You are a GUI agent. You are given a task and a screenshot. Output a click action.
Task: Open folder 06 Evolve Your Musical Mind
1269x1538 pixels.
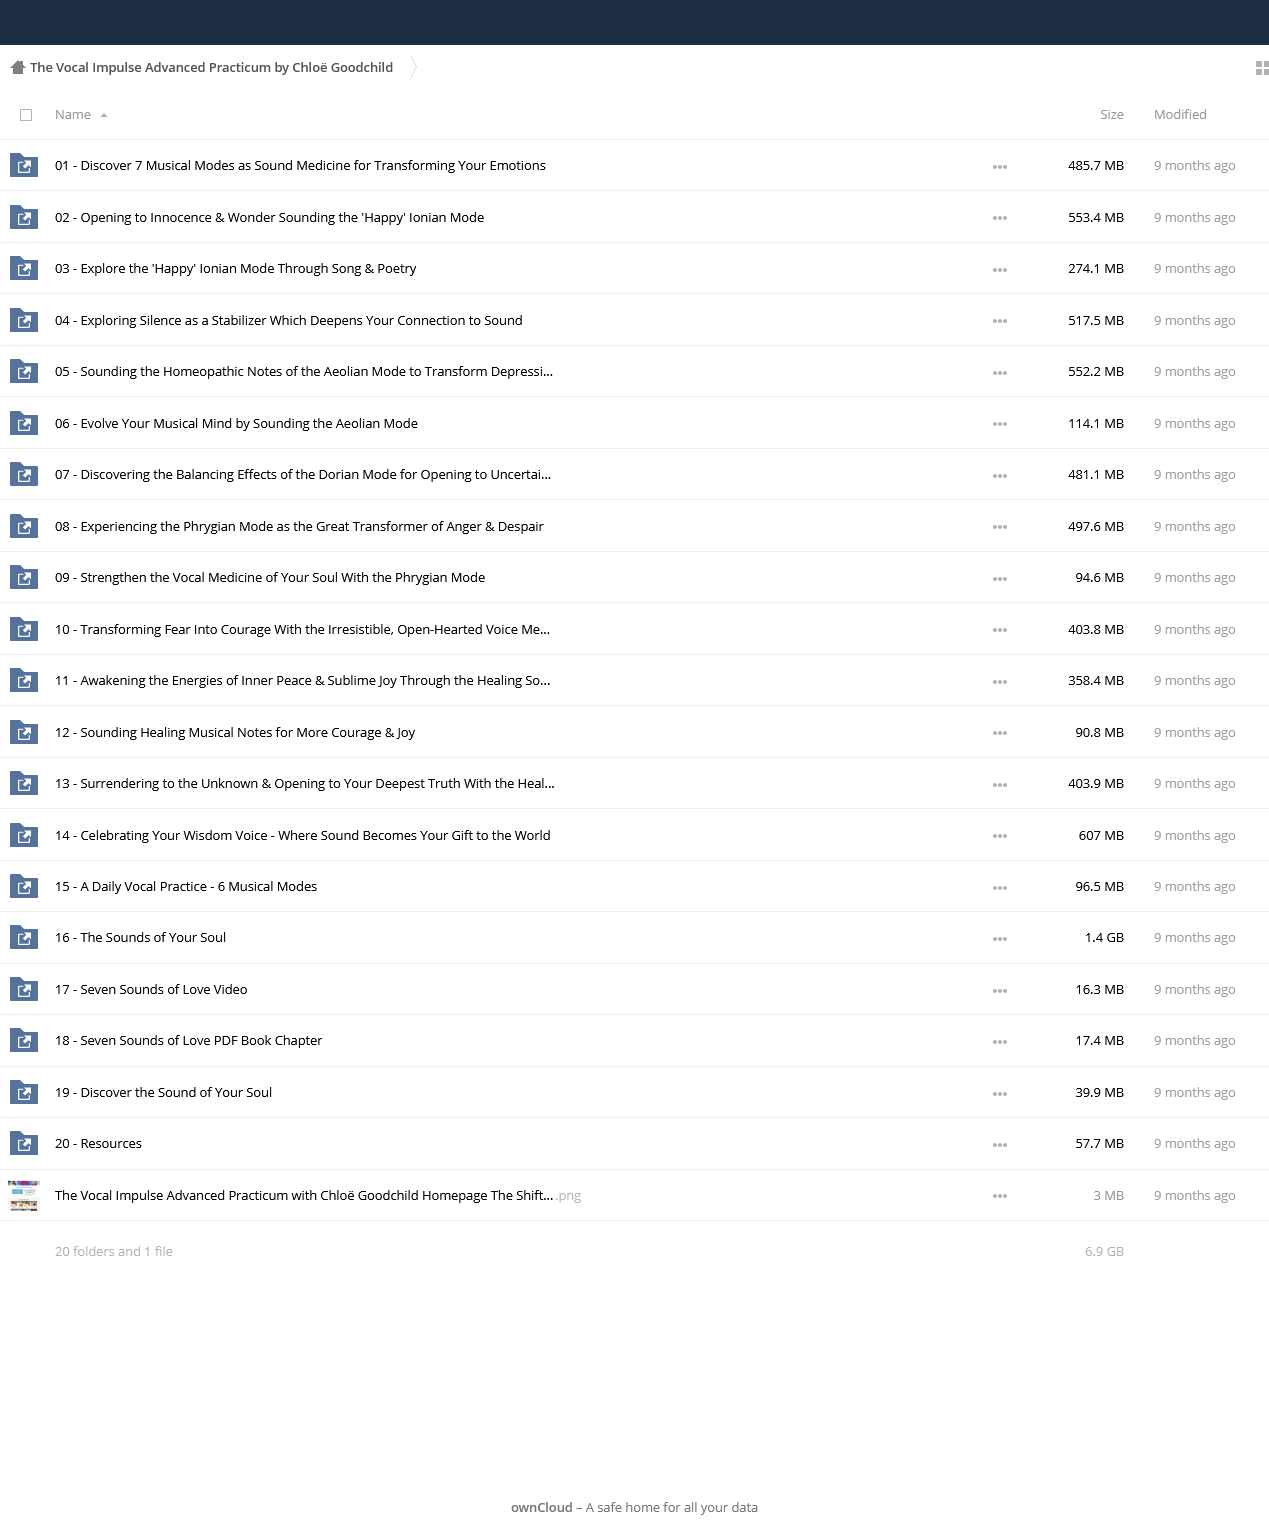[236, 424]
